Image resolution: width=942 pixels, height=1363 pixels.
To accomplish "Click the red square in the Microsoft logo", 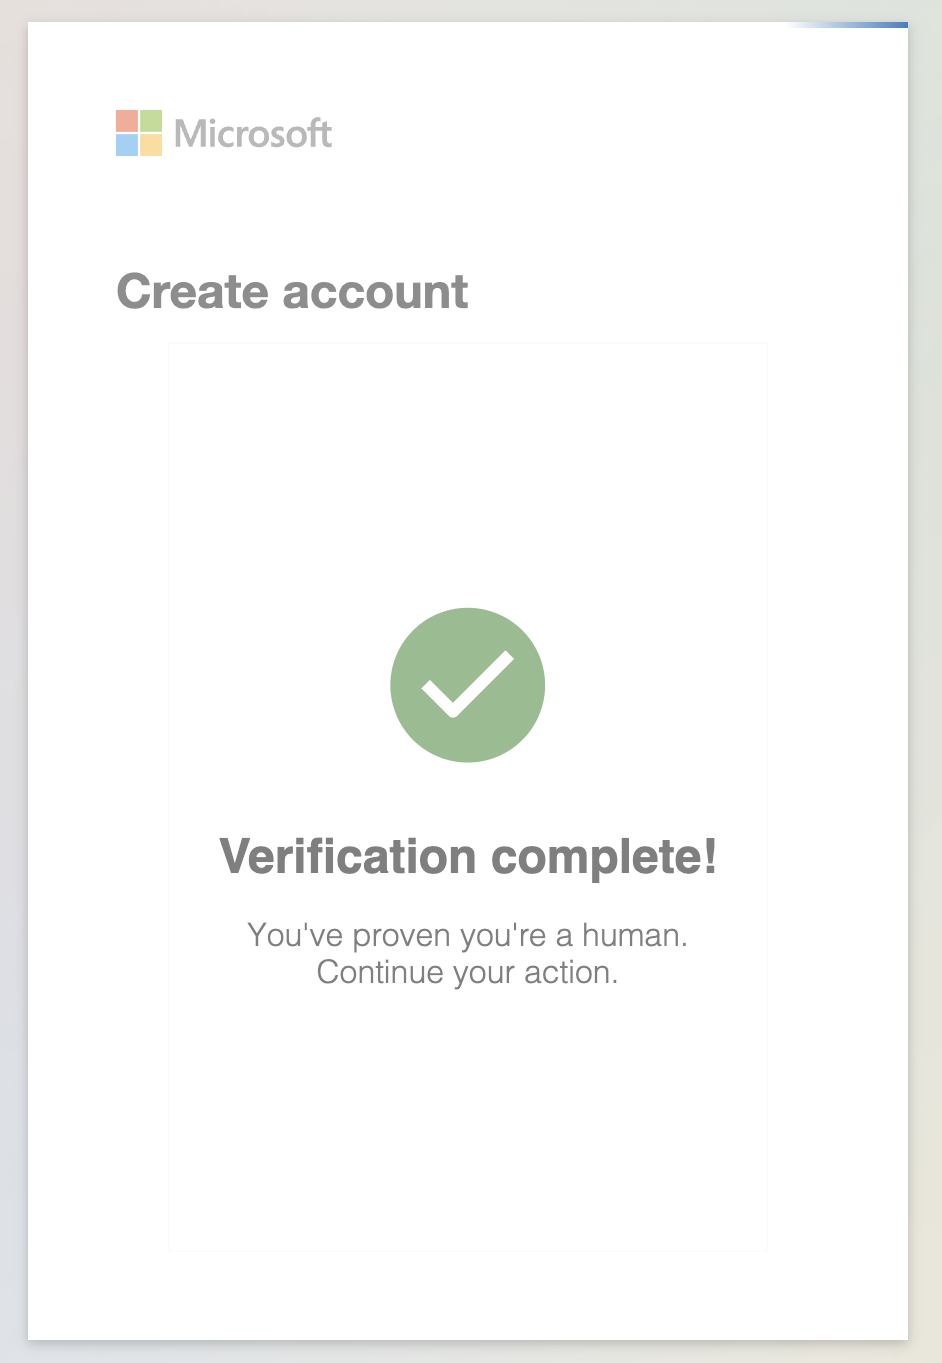I will (126, 122).
